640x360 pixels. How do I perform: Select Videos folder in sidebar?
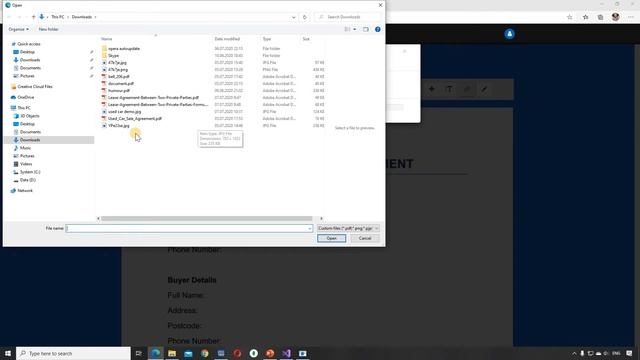(26, 164)
